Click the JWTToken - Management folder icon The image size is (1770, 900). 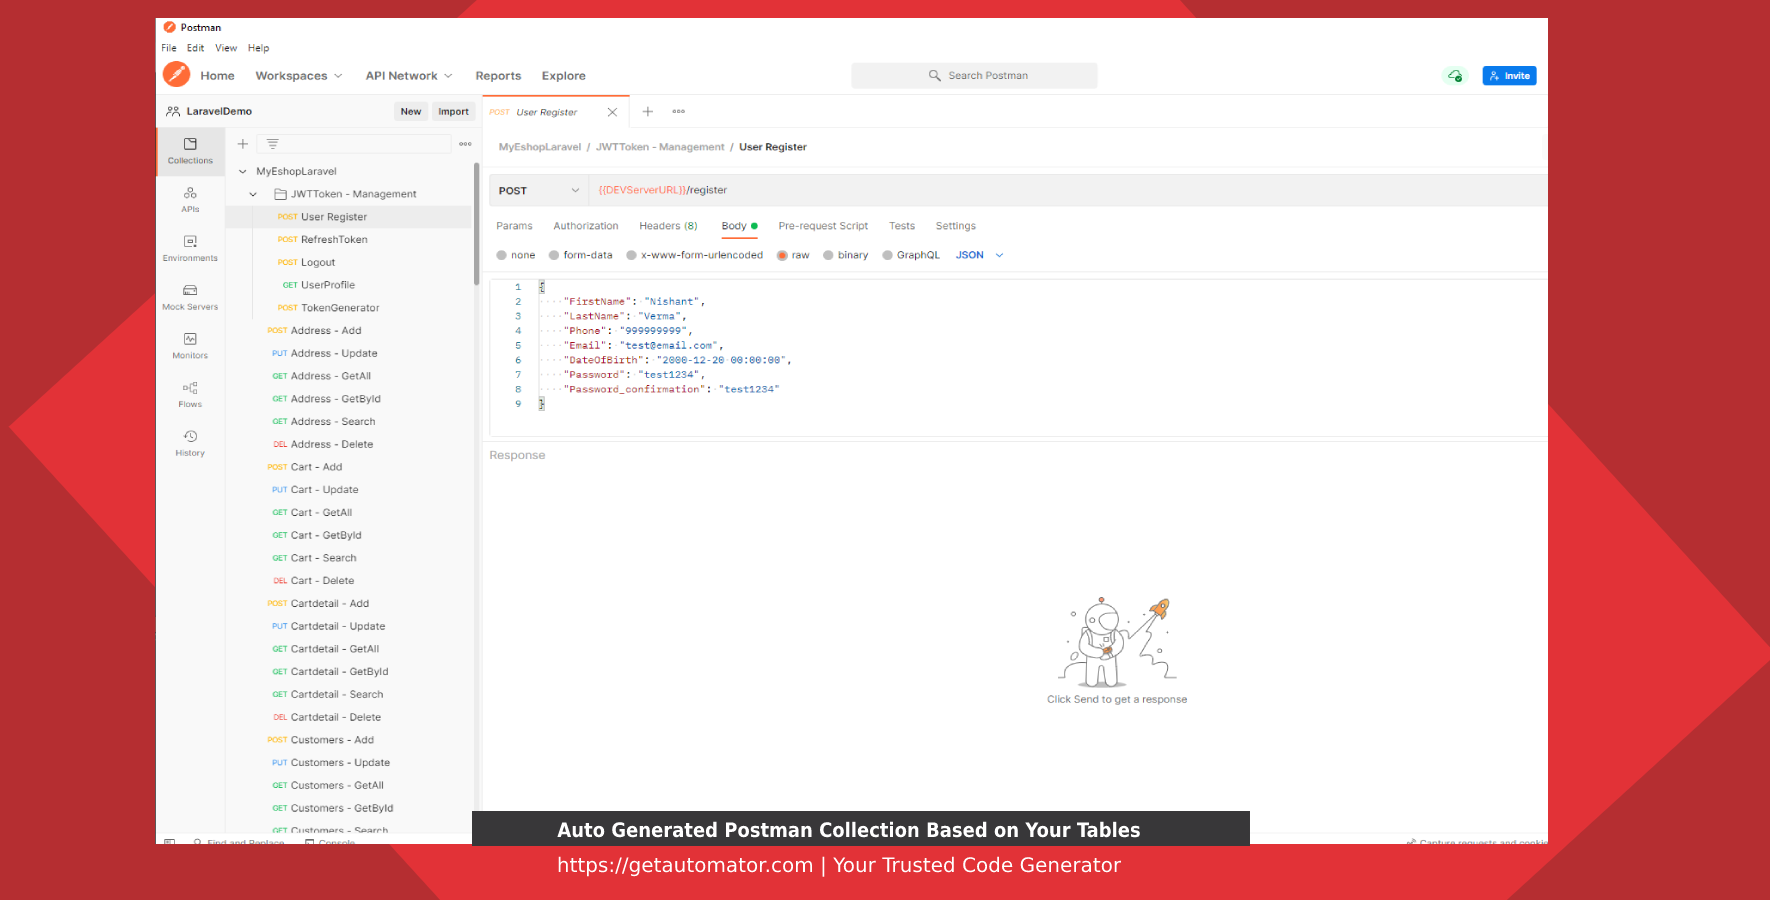click(x=281, y=194)
